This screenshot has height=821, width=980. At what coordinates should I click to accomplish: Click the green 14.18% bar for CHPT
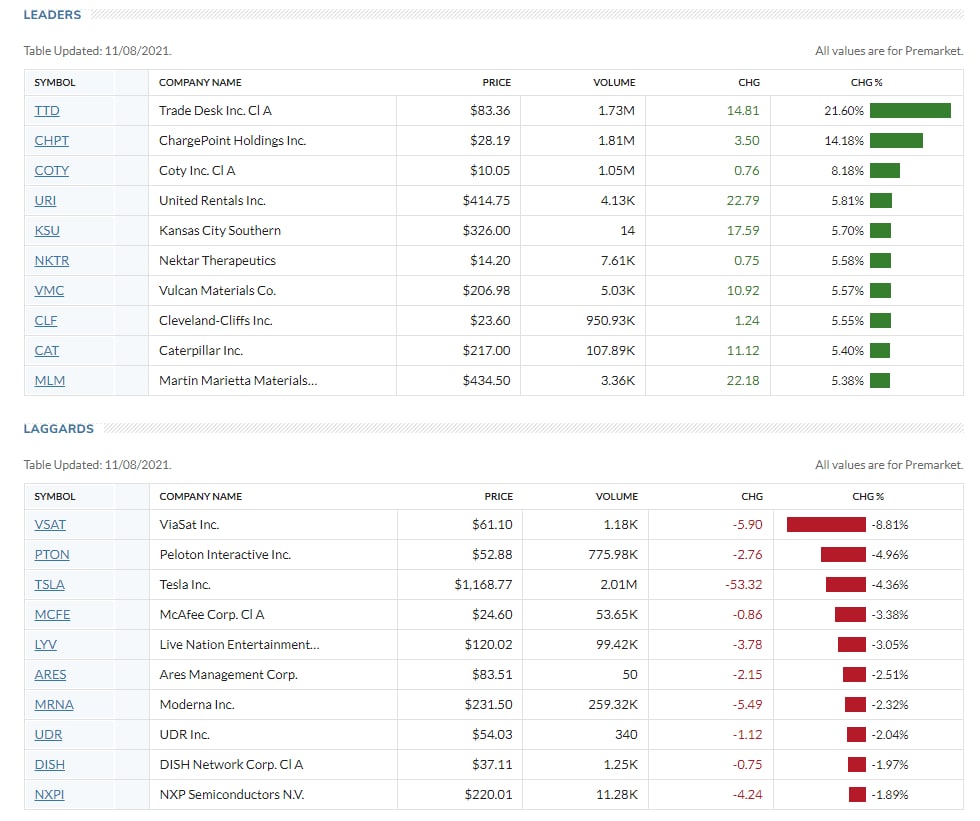click(896, 141)
